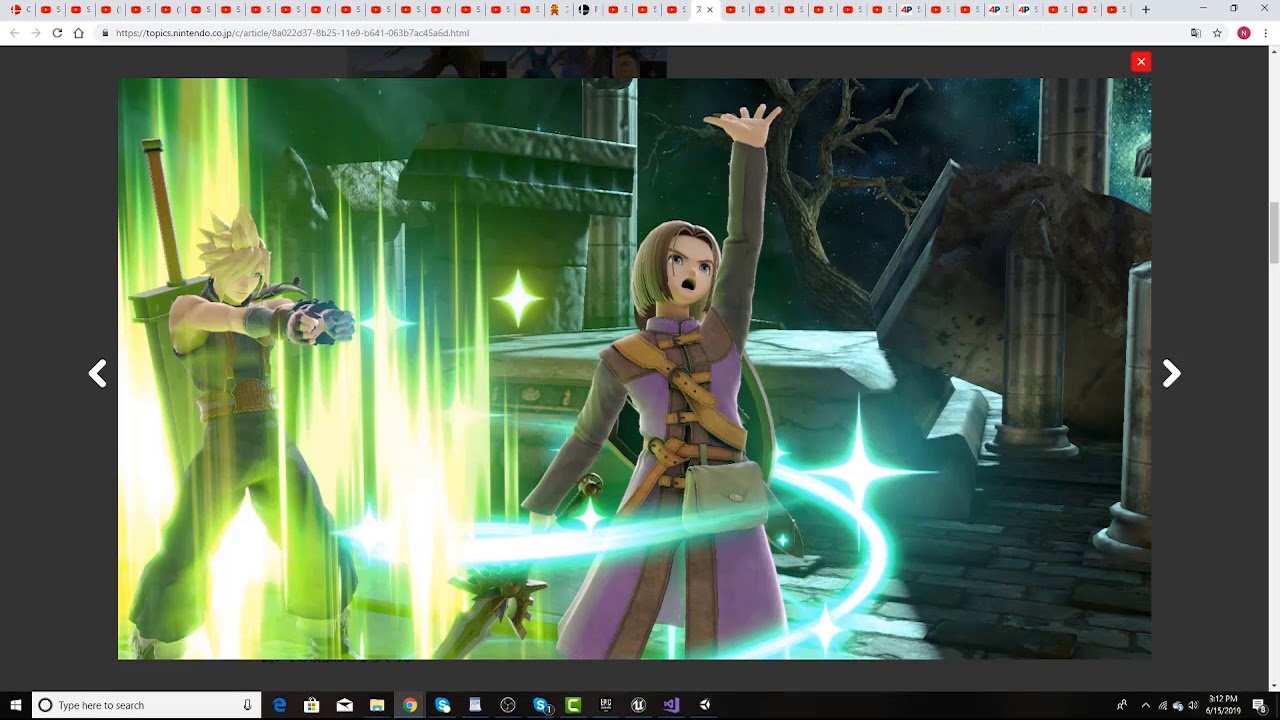This screenshot has width=1280, height=720.
Task: Bookmark this page with the star icon
Action: (x=1217, y=33)
